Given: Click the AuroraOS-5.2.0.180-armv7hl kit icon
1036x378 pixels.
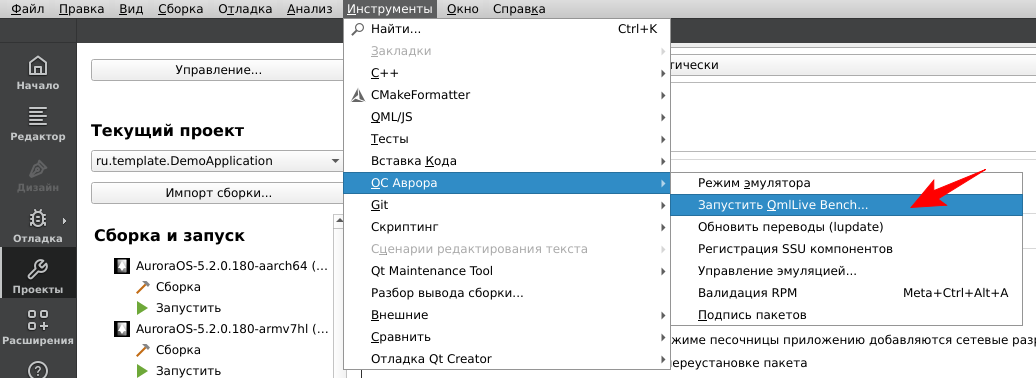Looking at the screenshot, I should (x=122, y=328).
